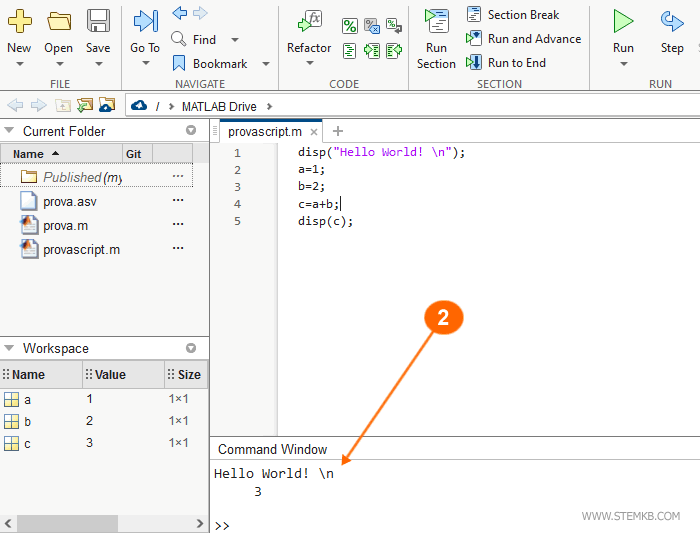Add a new editor tab with plus

[337, 131]
